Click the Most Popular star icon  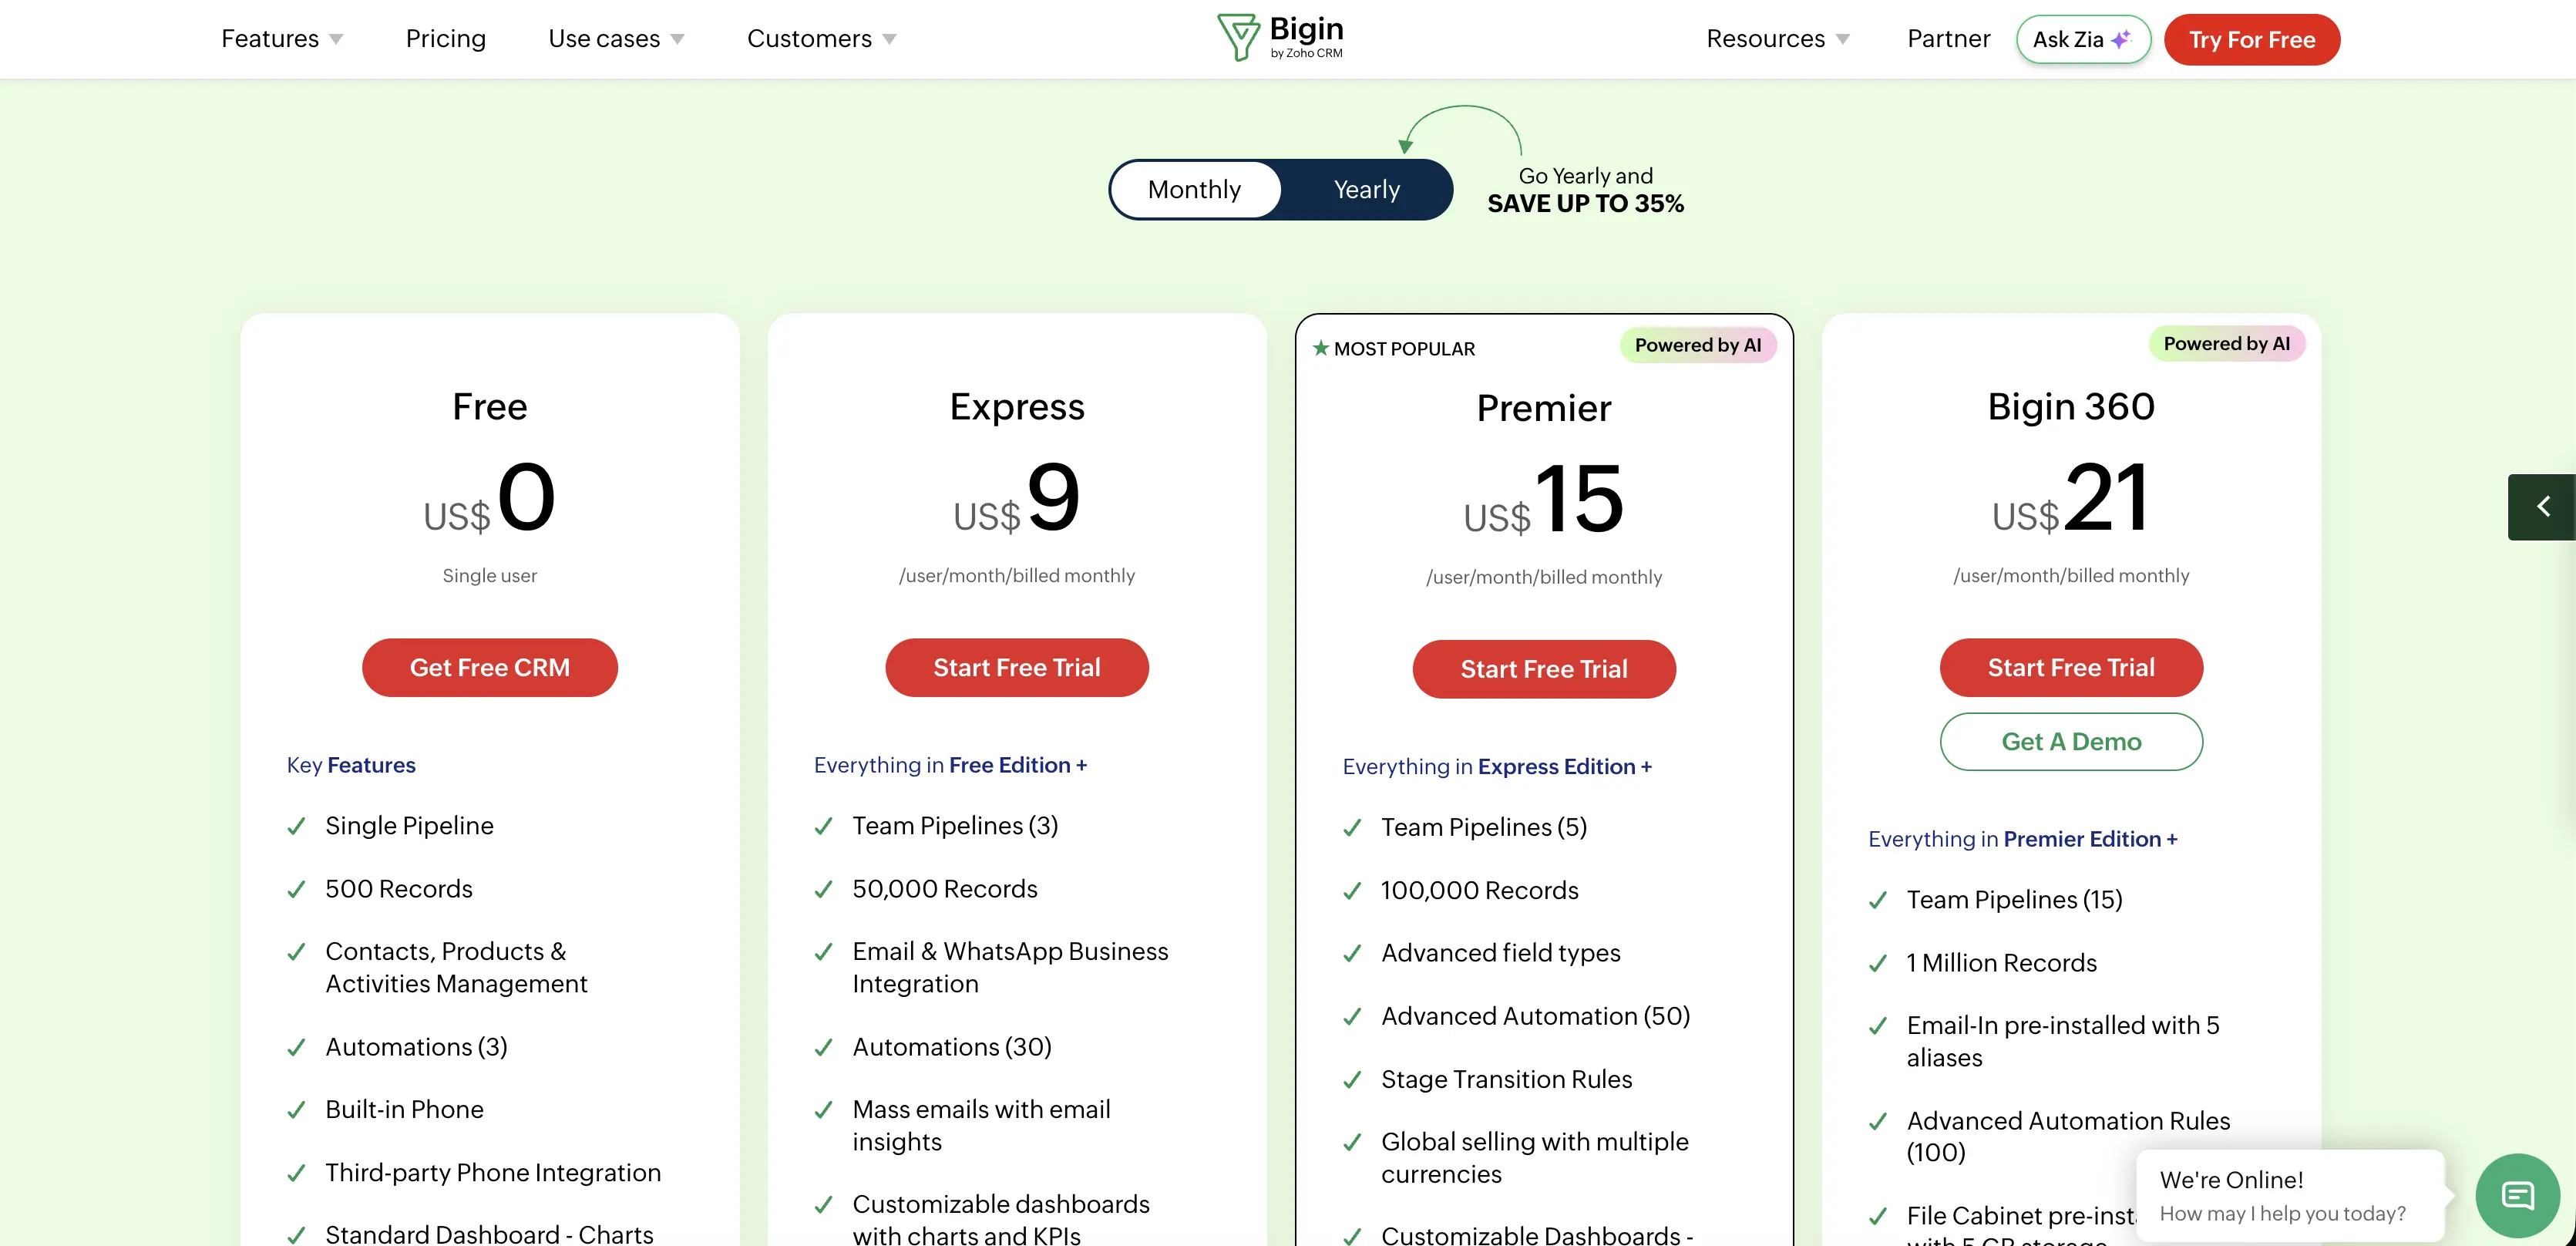[x=1320, y=348]
